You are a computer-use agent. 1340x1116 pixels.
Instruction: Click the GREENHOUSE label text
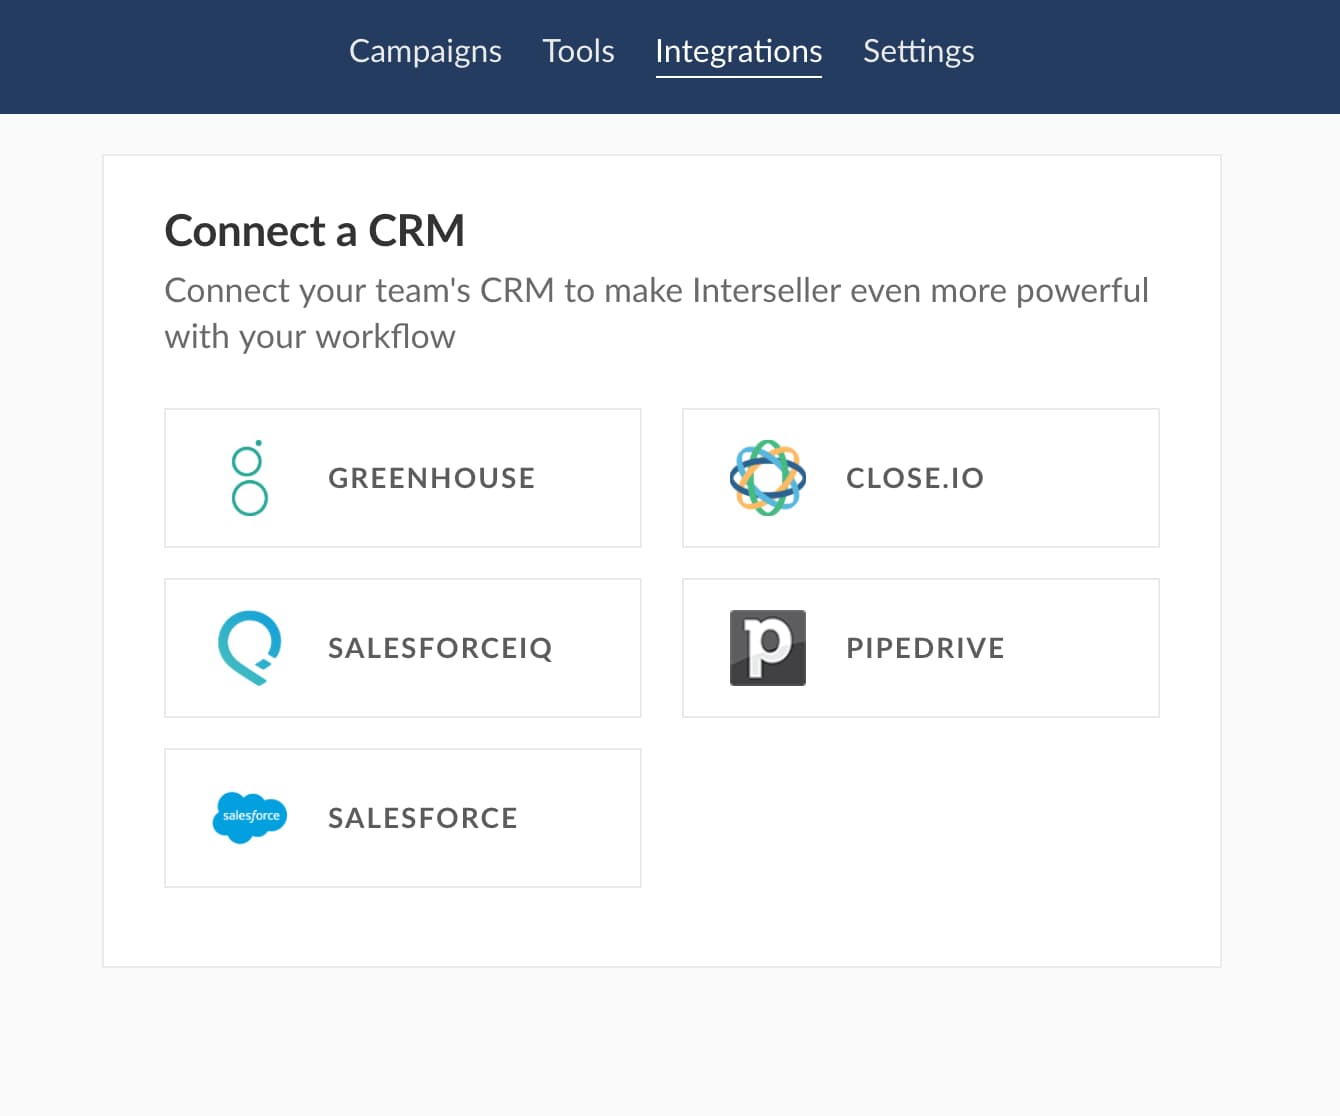(432, 478)
